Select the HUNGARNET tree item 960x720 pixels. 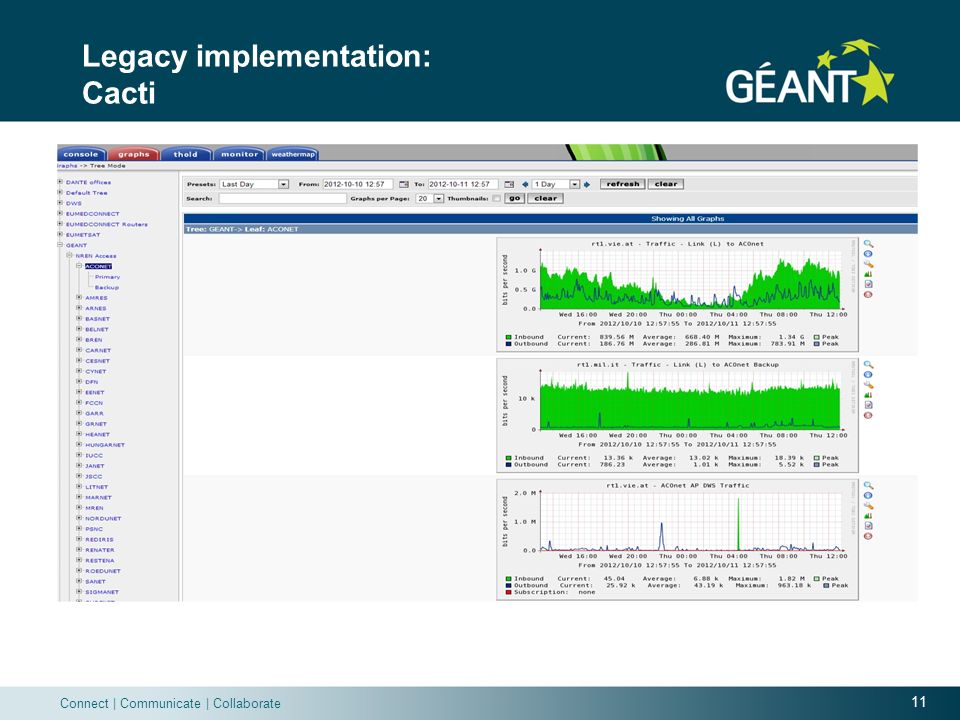(105, 444)
